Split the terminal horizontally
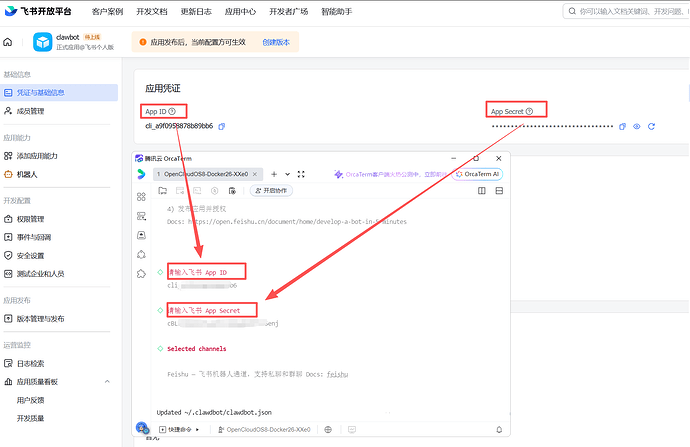 [x=499, y=191]
